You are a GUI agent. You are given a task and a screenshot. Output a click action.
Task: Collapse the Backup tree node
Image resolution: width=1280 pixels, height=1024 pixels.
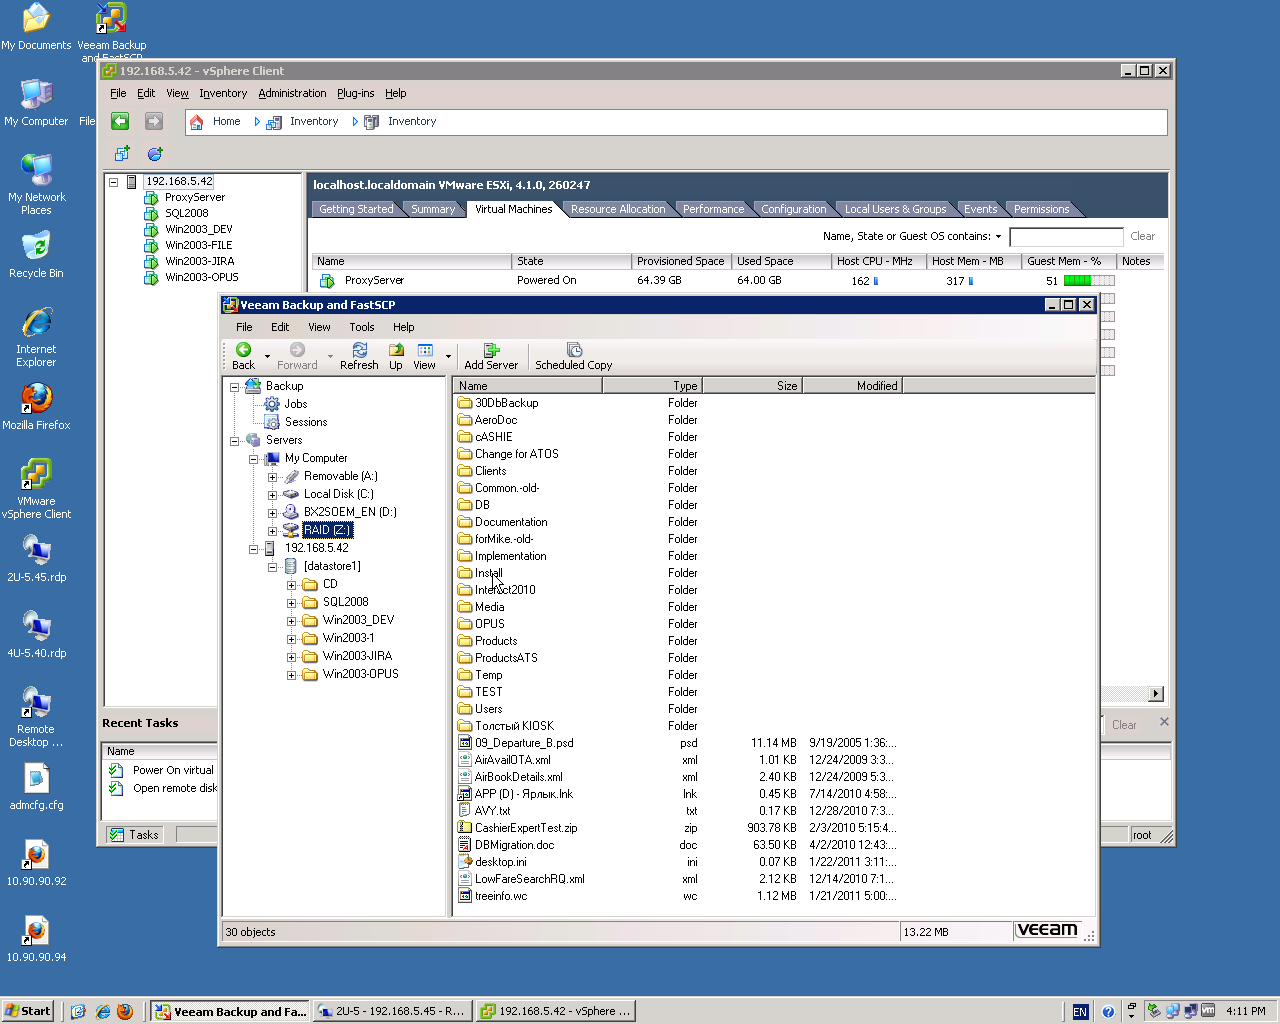235,387
